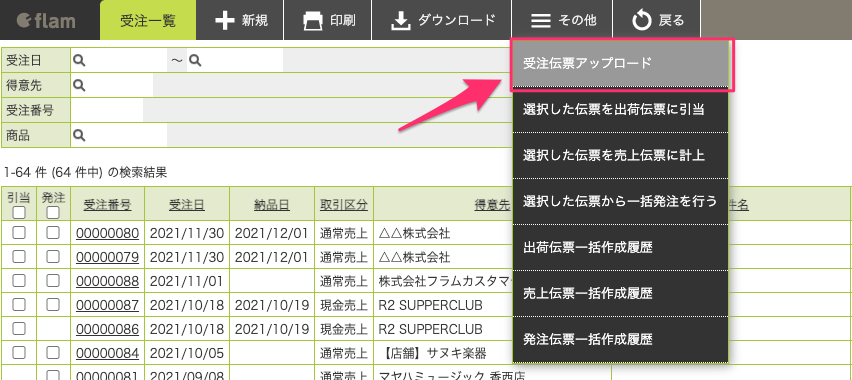Open order 00000088 link
The width and height of the screenshot is (852, 380).
tap(107, 281)
